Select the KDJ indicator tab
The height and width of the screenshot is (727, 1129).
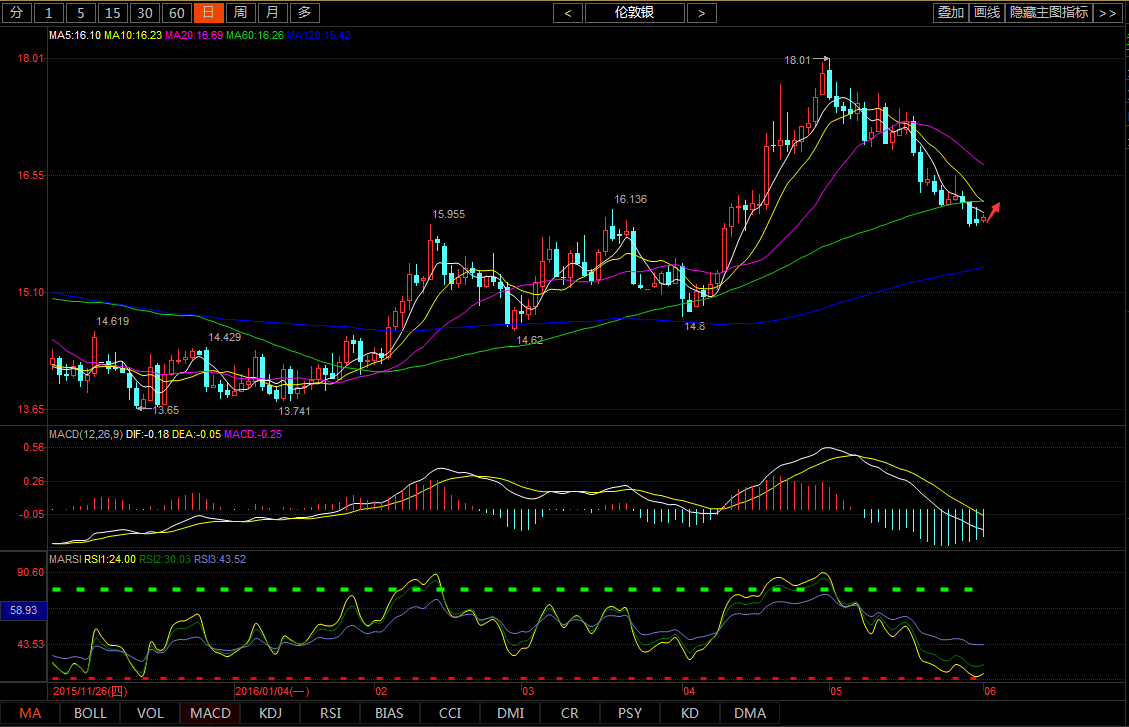(x=270, y=713)
